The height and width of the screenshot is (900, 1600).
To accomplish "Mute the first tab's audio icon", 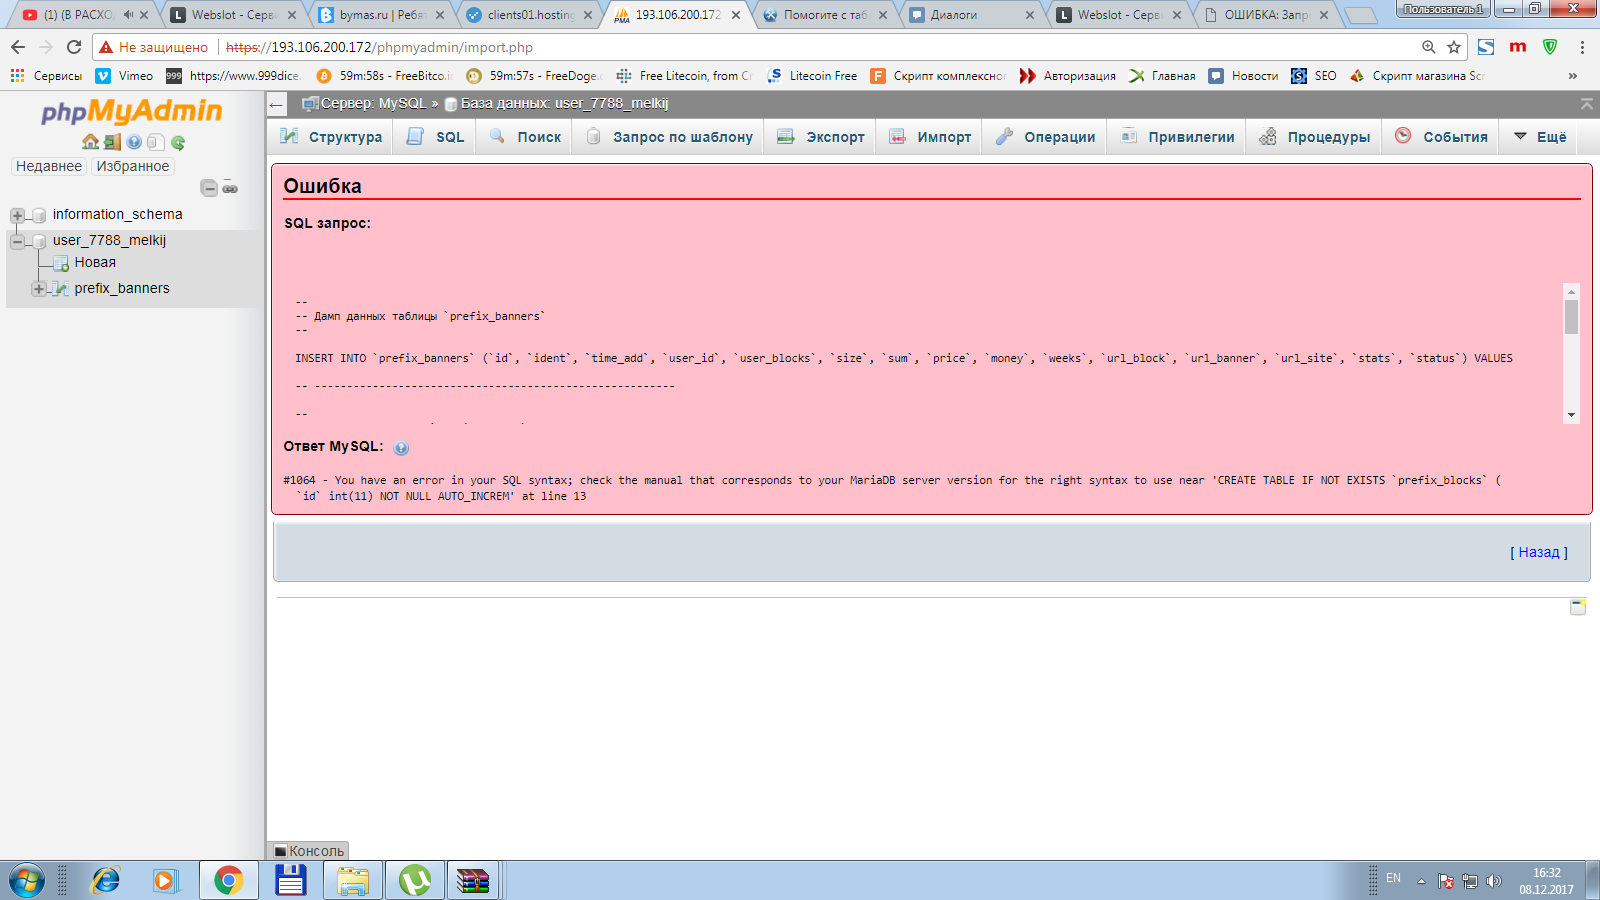I will pyautogui.click(x=128, y=15).
